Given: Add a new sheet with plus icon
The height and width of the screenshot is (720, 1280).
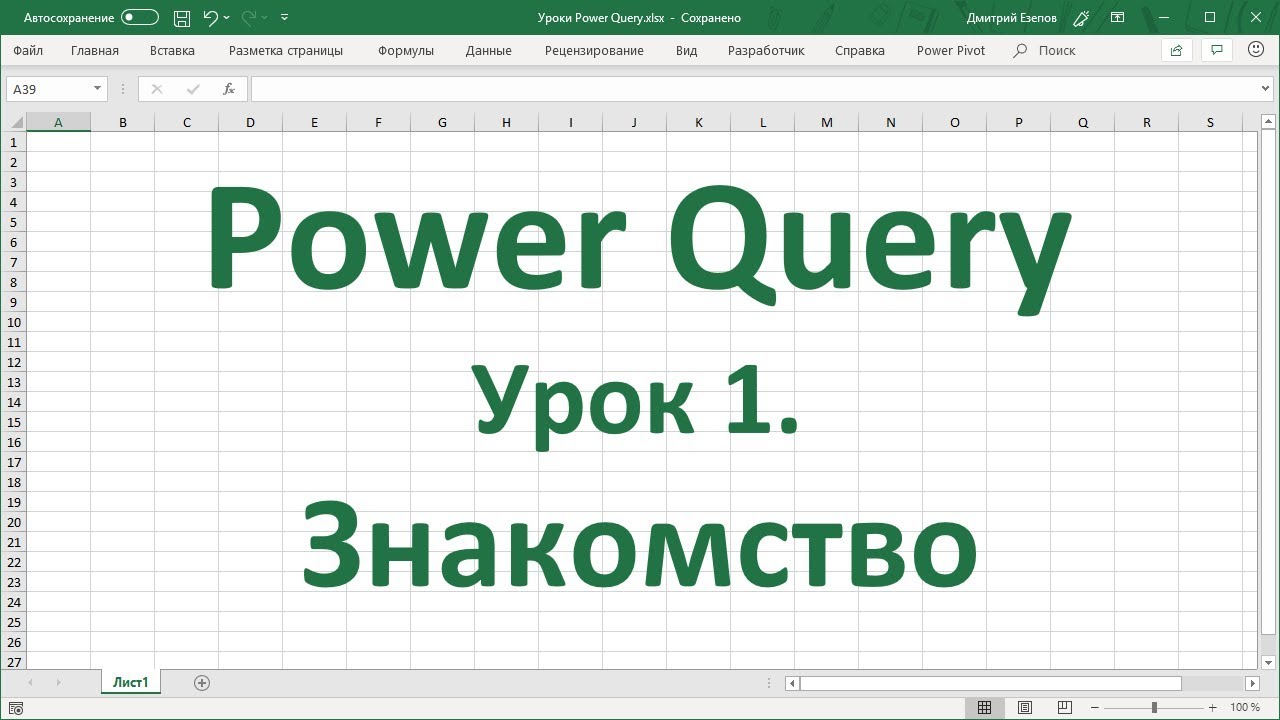Looking at the screenshot, I should 202,683.
